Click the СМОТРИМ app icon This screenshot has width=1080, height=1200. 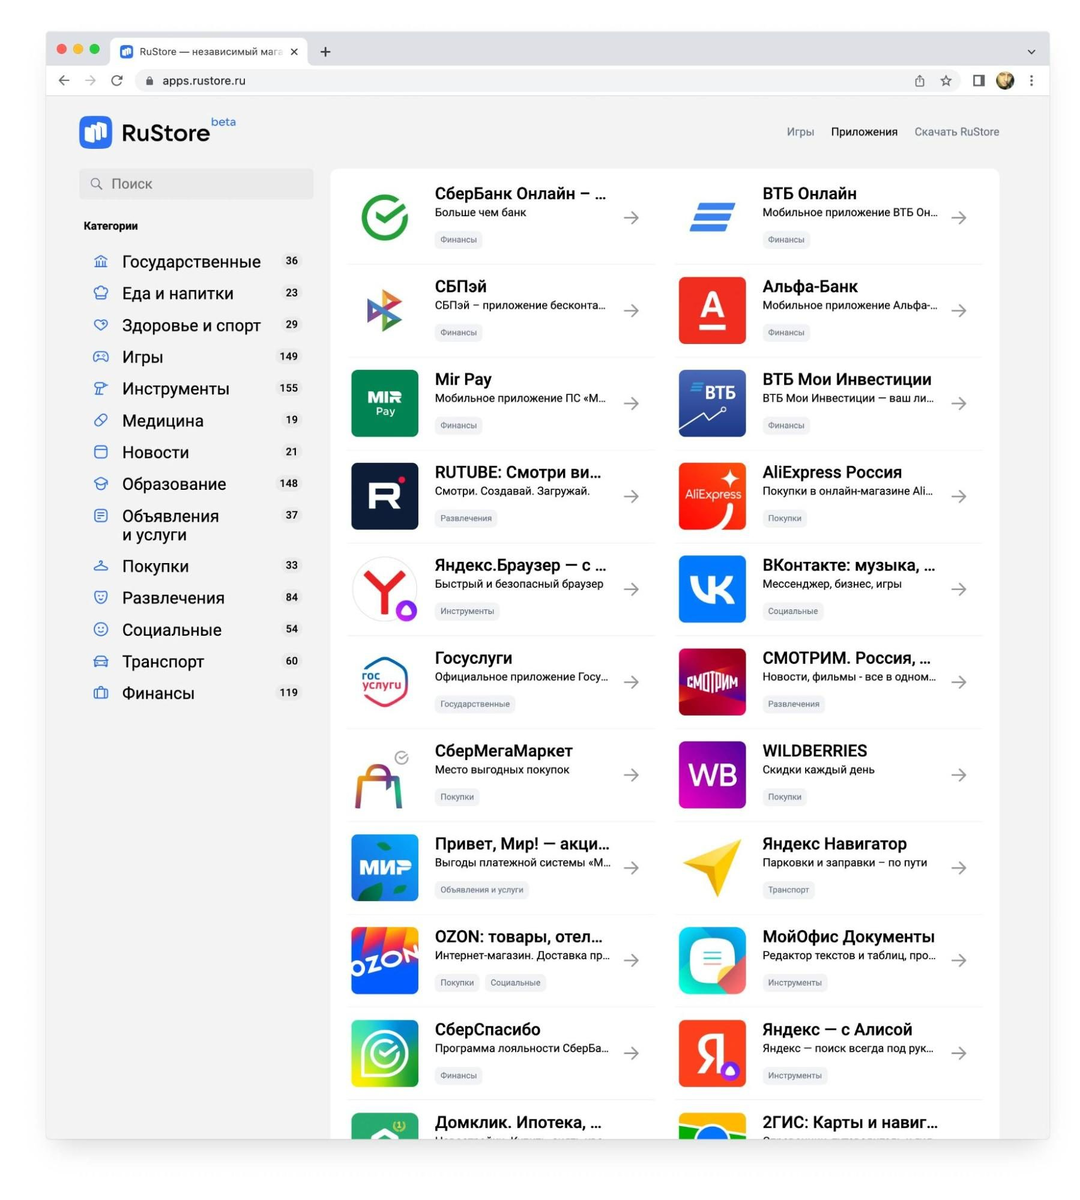712,682
